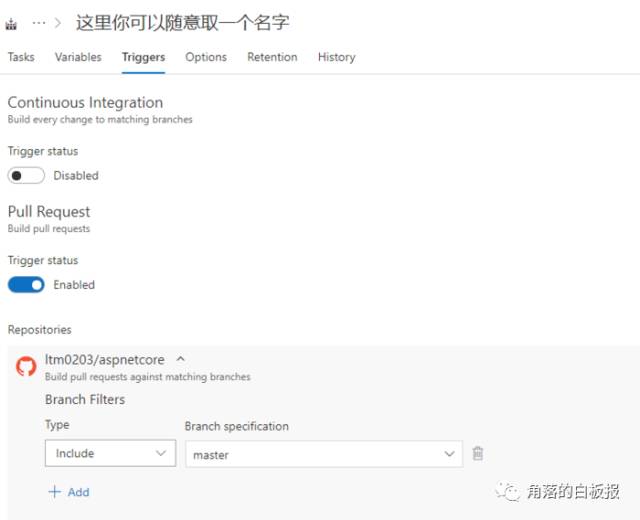Click 'Build pull requests against matching branches' text
The height and width of the screenshot is (520, 640).
point(148,377)
